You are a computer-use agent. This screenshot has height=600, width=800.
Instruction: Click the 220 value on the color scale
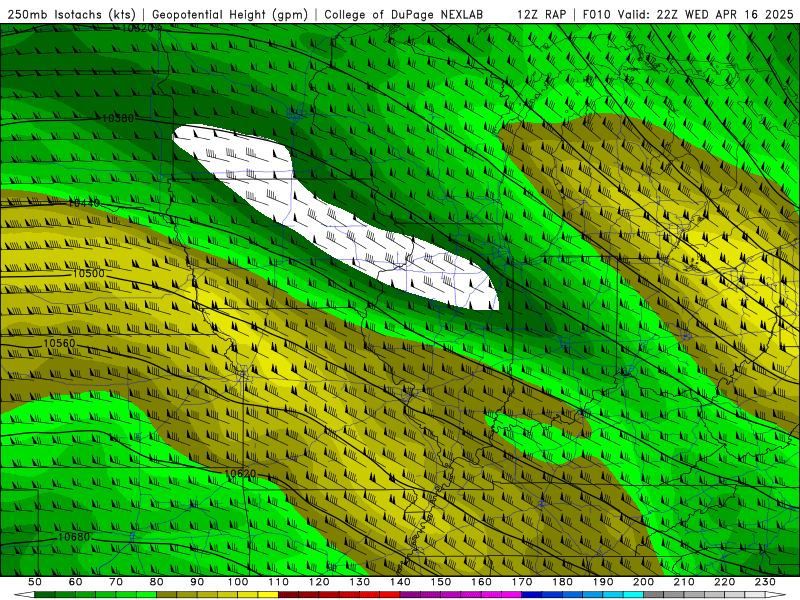[x=725, y=582]
